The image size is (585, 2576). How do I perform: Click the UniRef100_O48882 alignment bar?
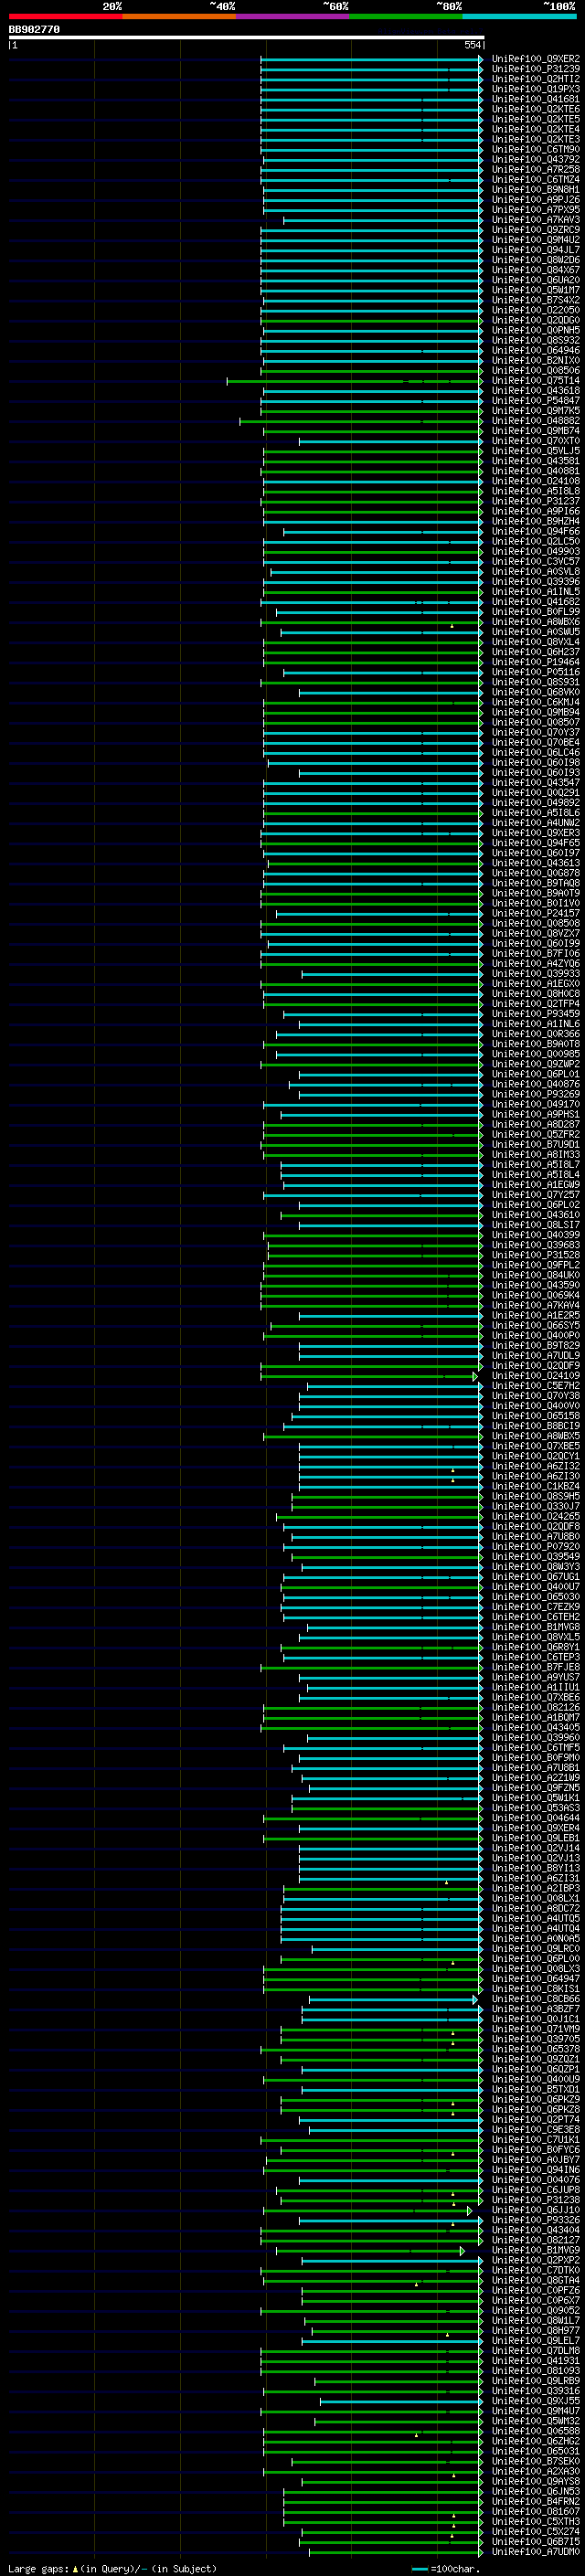361,421
